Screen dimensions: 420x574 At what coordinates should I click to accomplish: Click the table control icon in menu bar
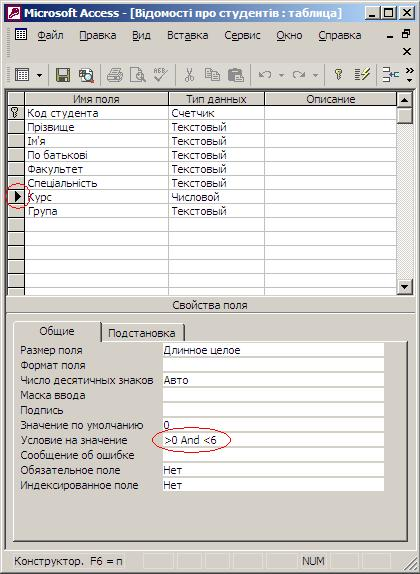coord(21,35)
